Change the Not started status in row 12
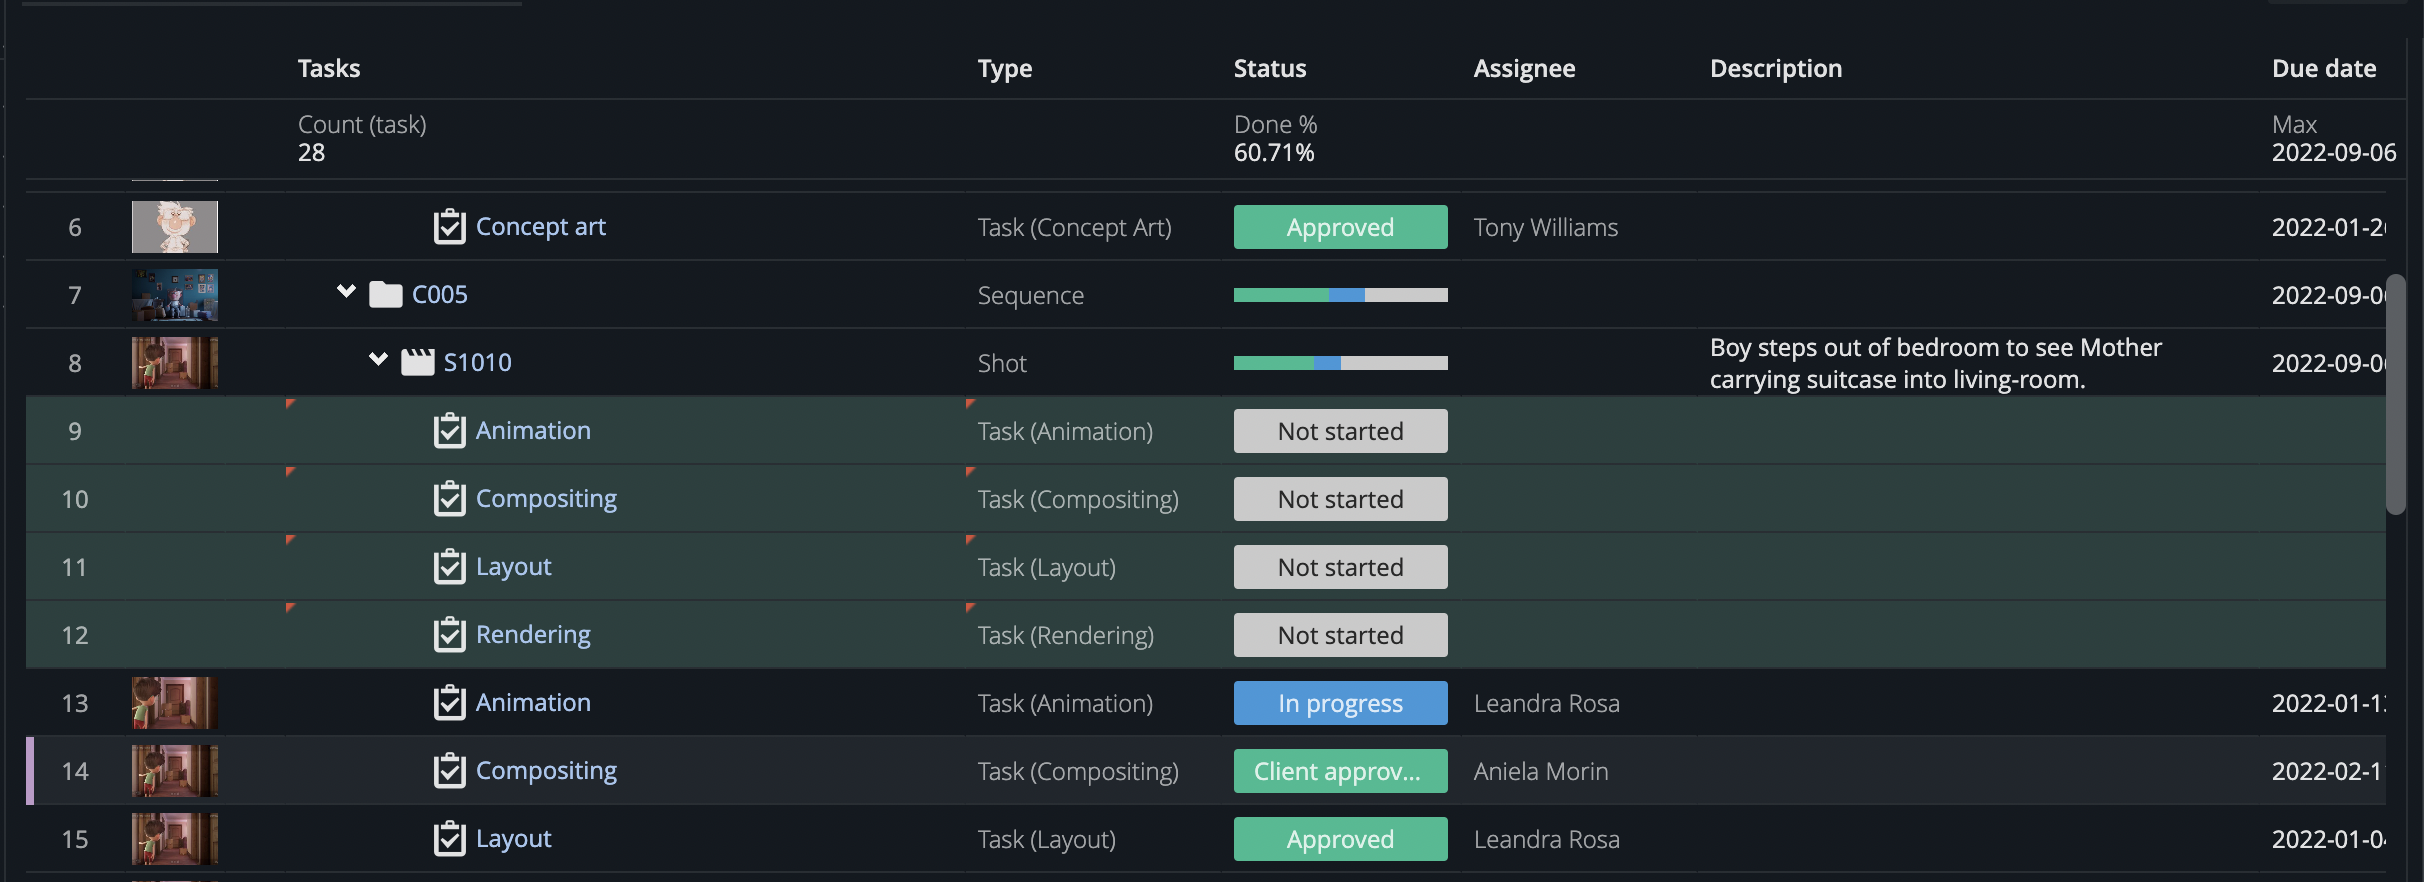This screenshot has width=2424, height=882. tap(1340, 635)
